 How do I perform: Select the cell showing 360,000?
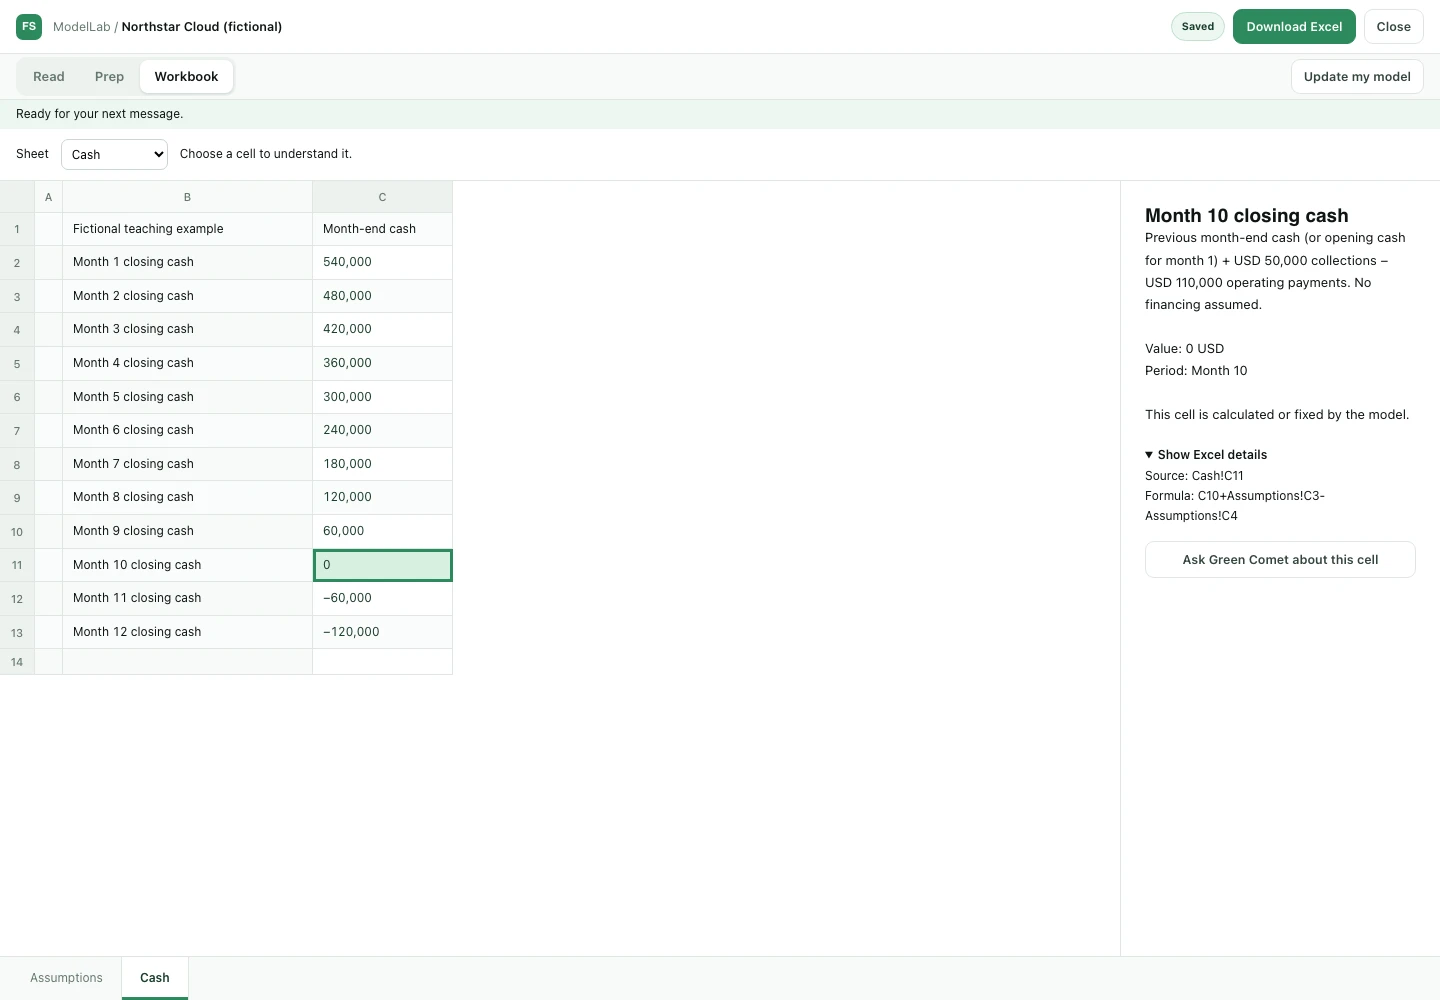(x=383, y=363)
